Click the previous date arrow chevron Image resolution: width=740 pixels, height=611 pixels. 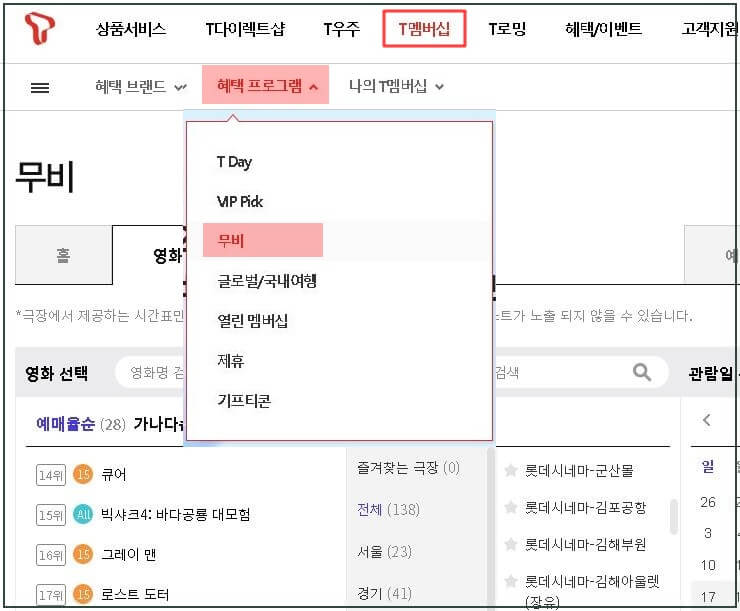pyautogui.click(x=706, y=419)
